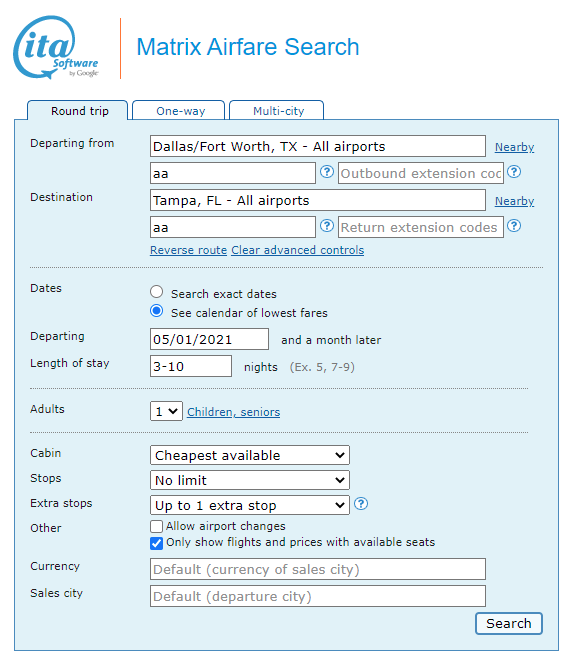Open help icon for return extension codes

click(x=514, y=226)
